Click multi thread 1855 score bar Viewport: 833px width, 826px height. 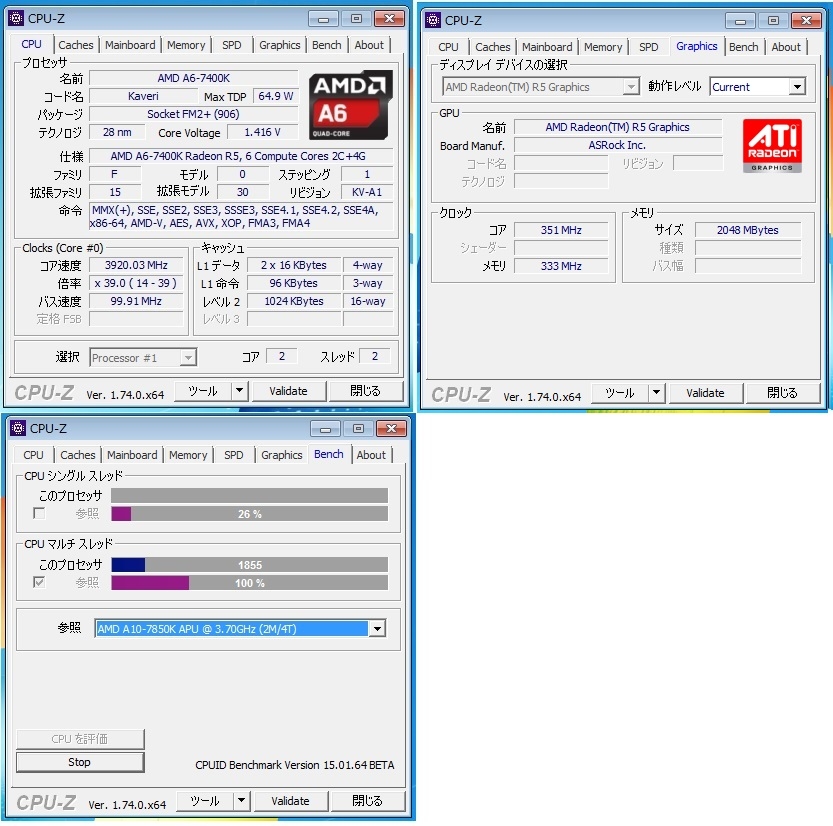pyautogui.click(x=249, y=565)
